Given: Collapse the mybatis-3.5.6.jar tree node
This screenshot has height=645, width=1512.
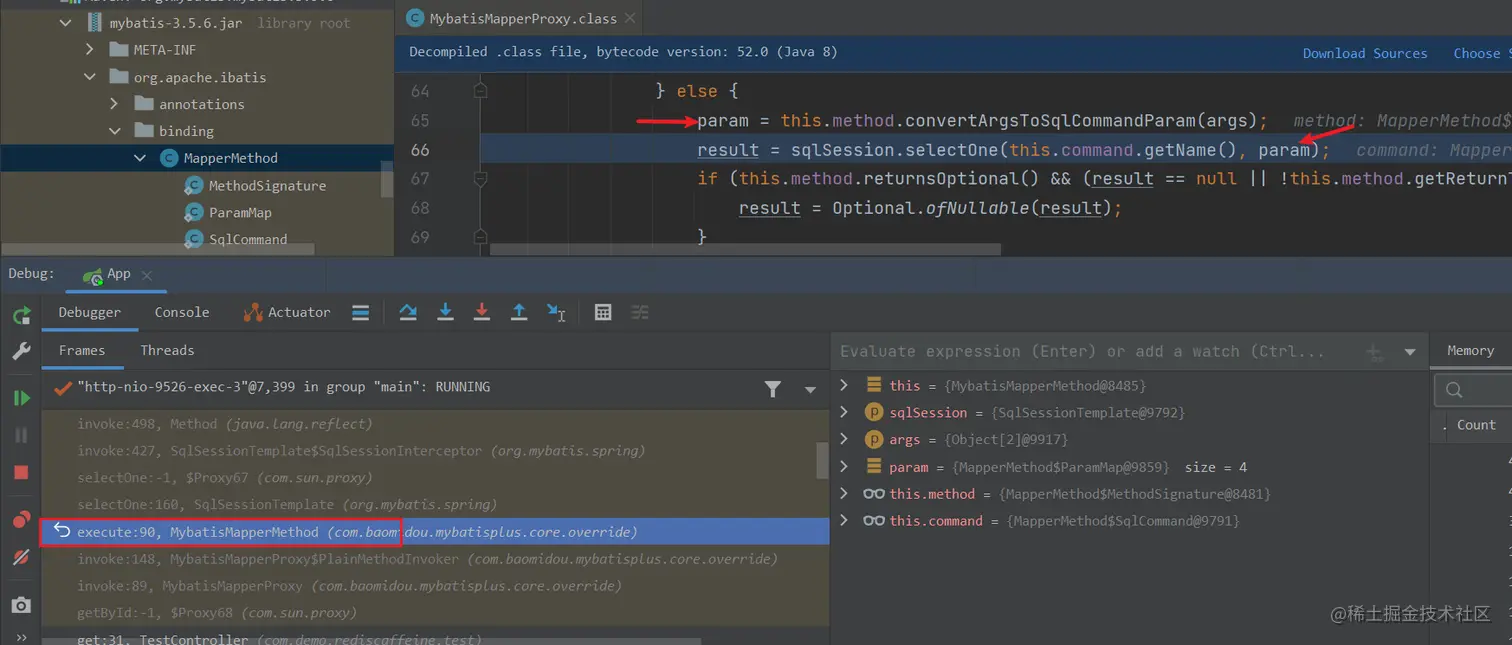Looking at the screenshot, I should (x=66, y=23).
